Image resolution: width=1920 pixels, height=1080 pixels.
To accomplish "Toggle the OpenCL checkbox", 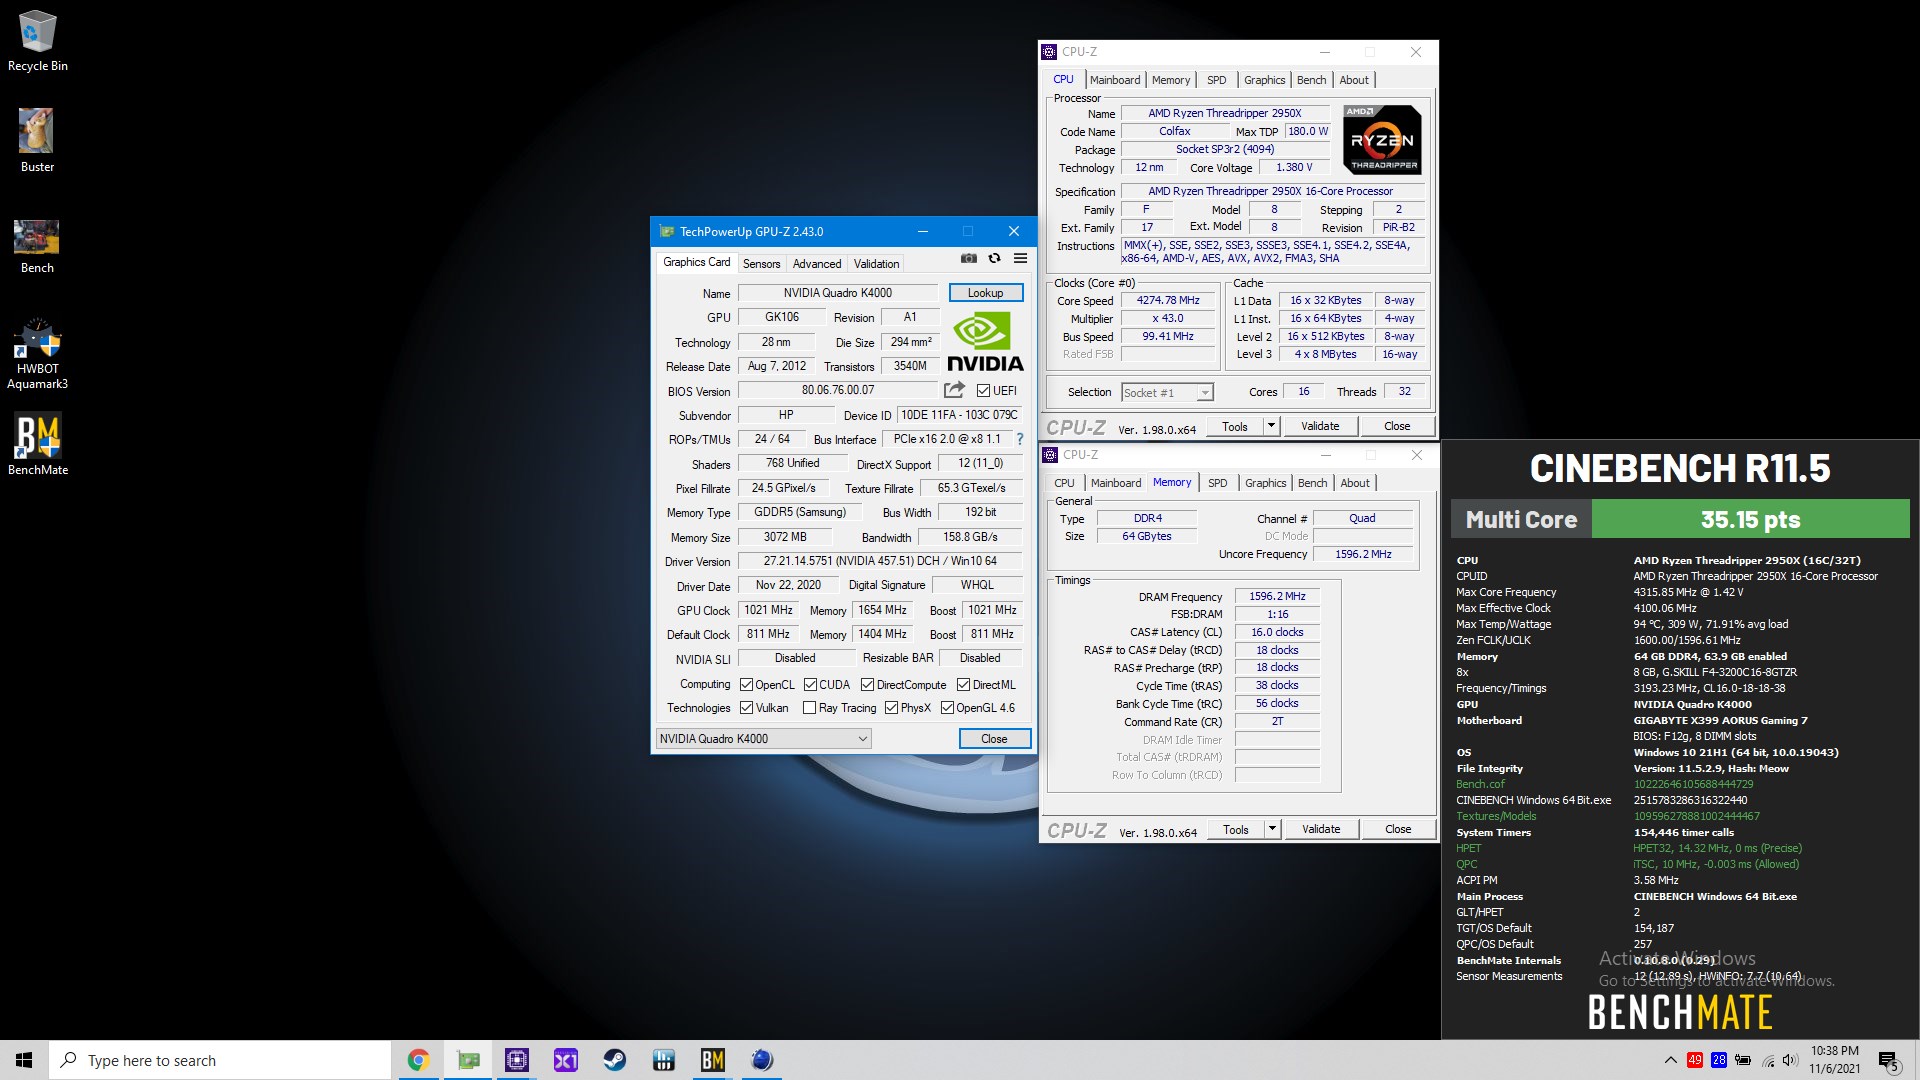I will click(x=746, y=685).
